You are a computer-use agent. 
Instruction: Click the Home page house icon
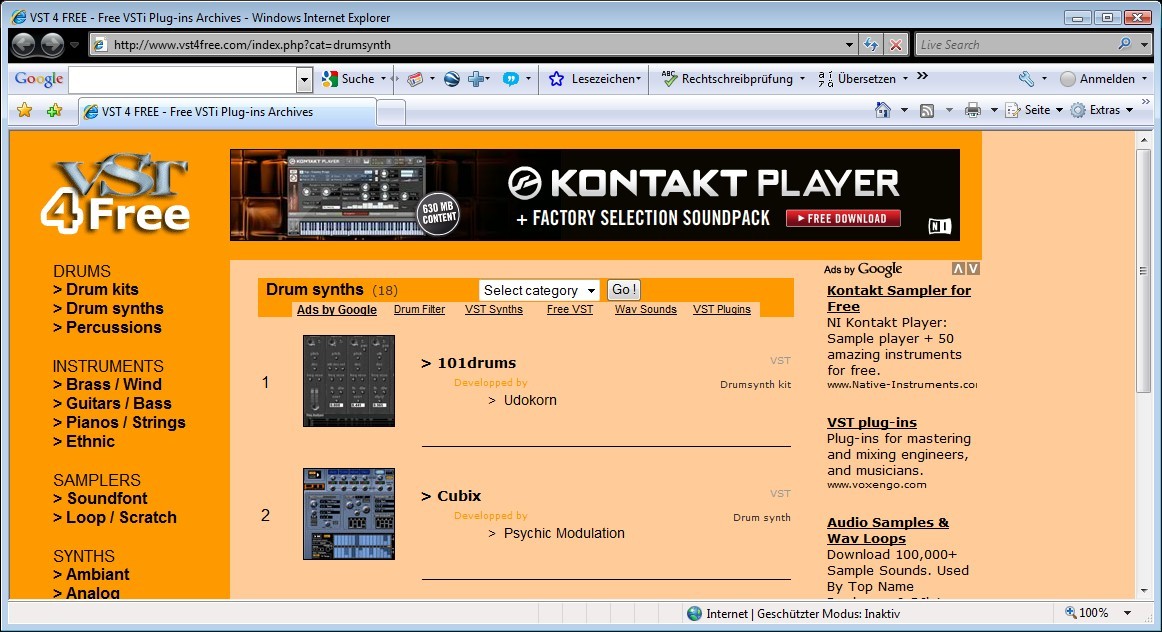pyautogui.click(x=883, y=110)
